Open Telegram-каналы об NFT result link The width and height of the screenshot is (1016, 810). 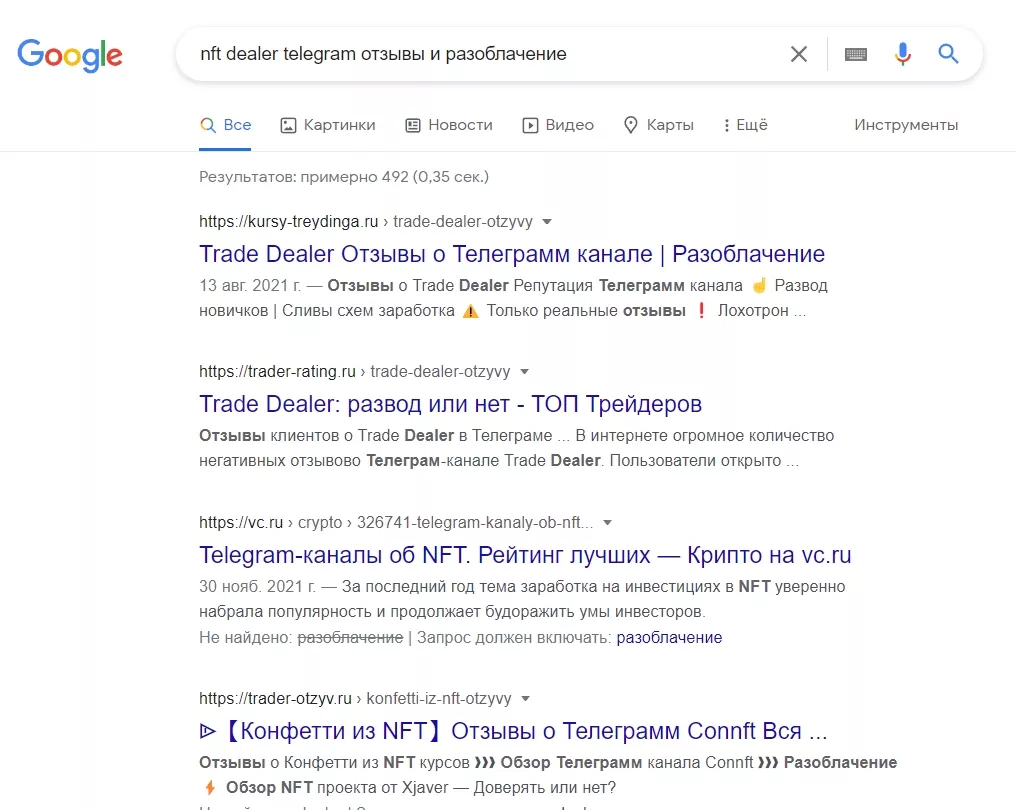tap(525, 555)
